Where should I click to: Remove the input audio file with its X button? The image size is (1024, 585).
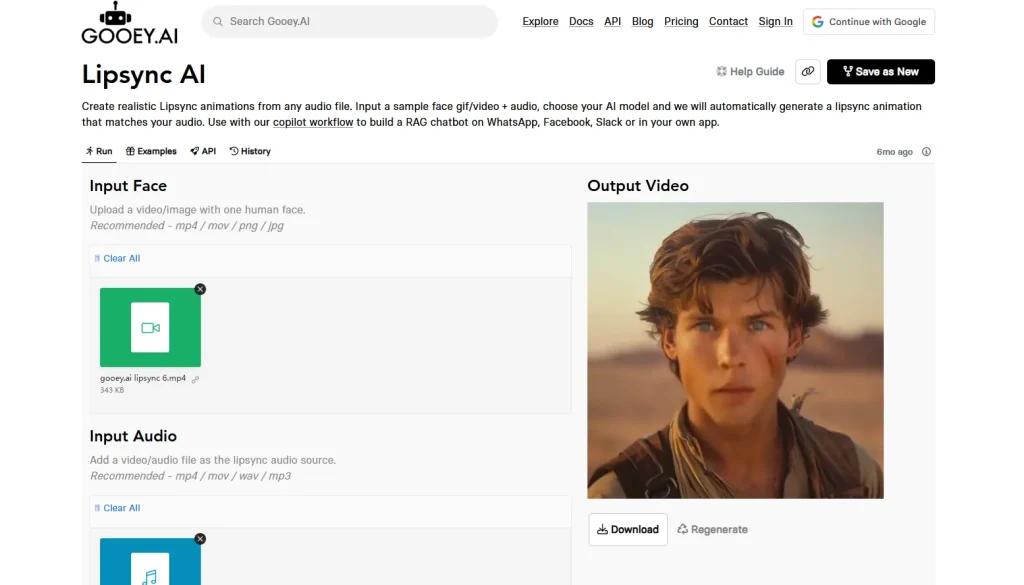(200, 538)
